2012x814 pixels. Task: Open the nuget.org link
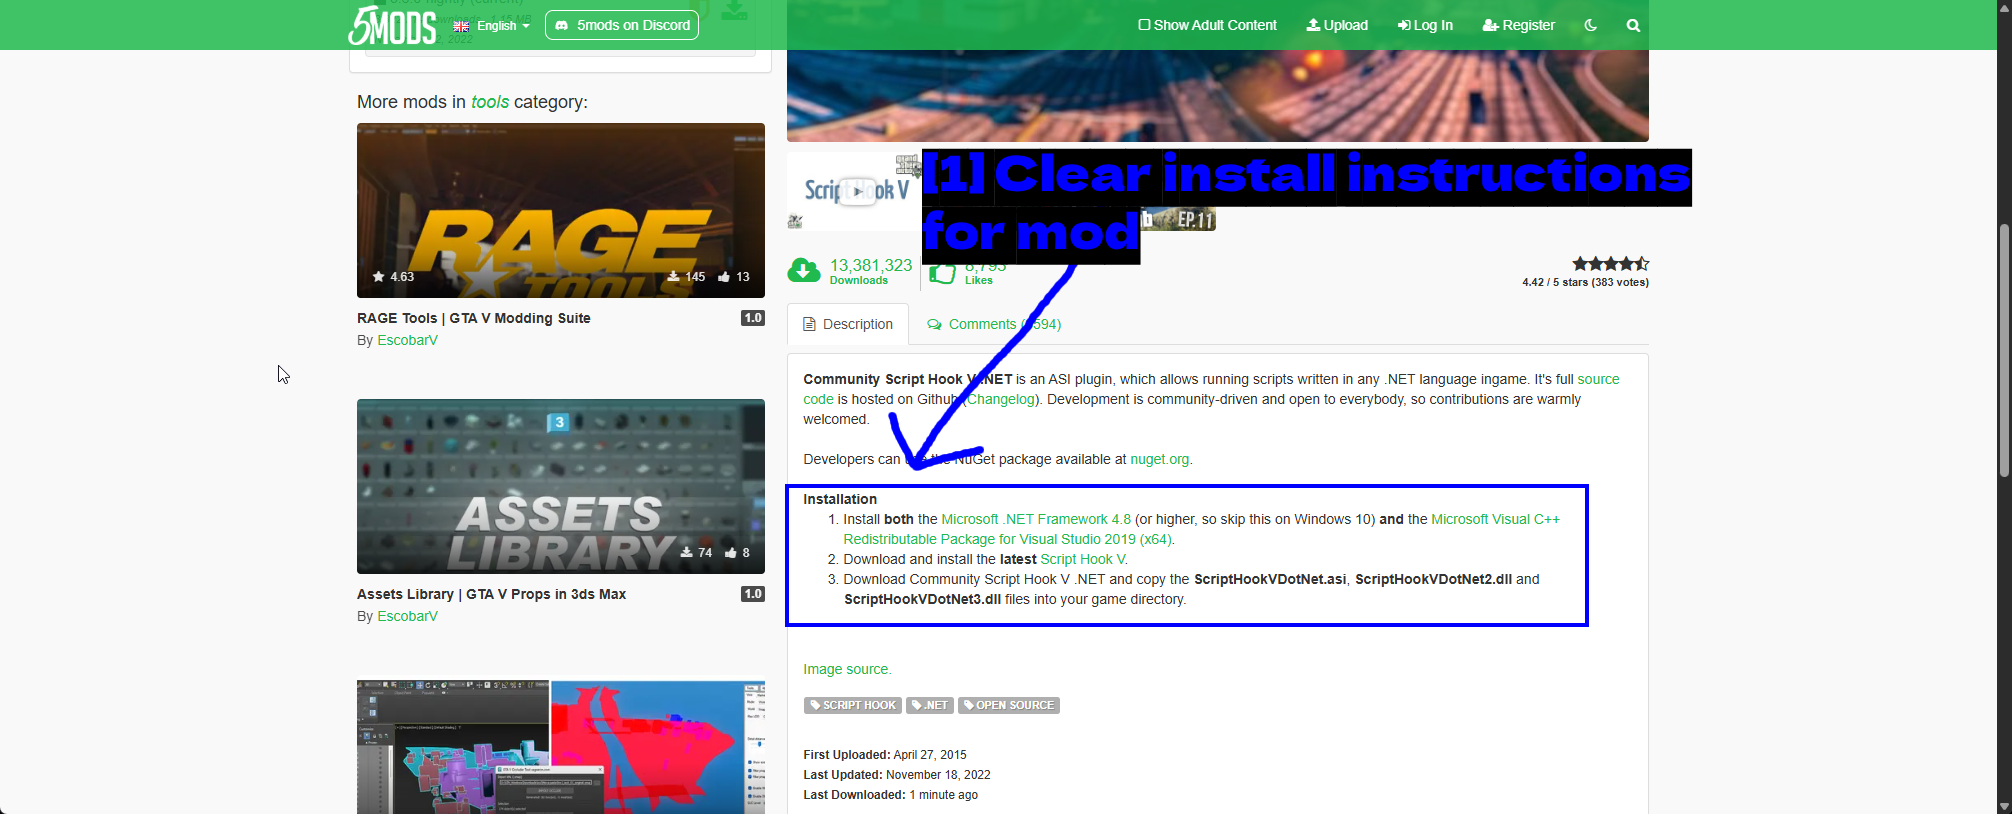click(1160, 459)
